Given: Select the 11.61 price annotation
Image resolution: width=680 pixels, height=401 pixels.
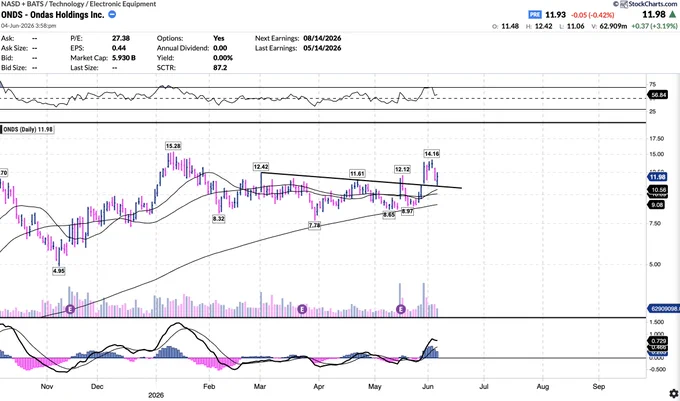Looking at the screenshot, I should [357, 173].
